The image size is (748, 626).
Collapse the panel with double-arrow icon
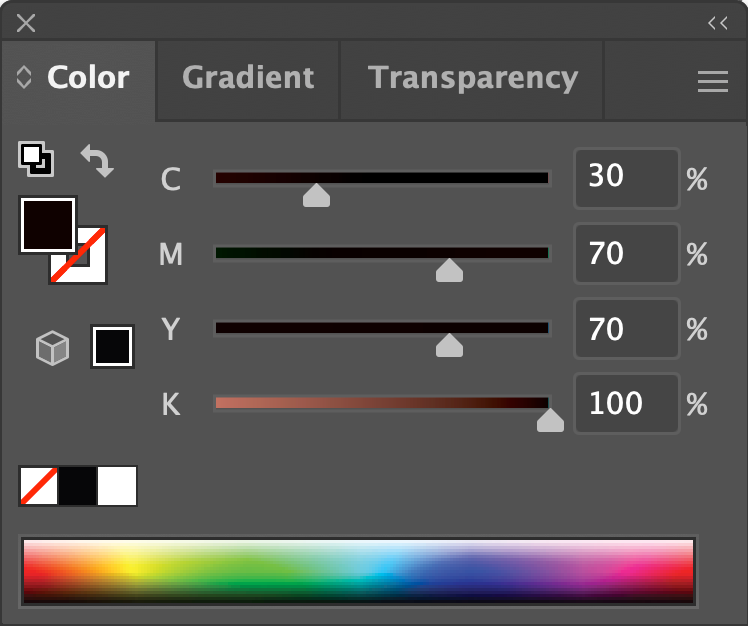(717, 23)
